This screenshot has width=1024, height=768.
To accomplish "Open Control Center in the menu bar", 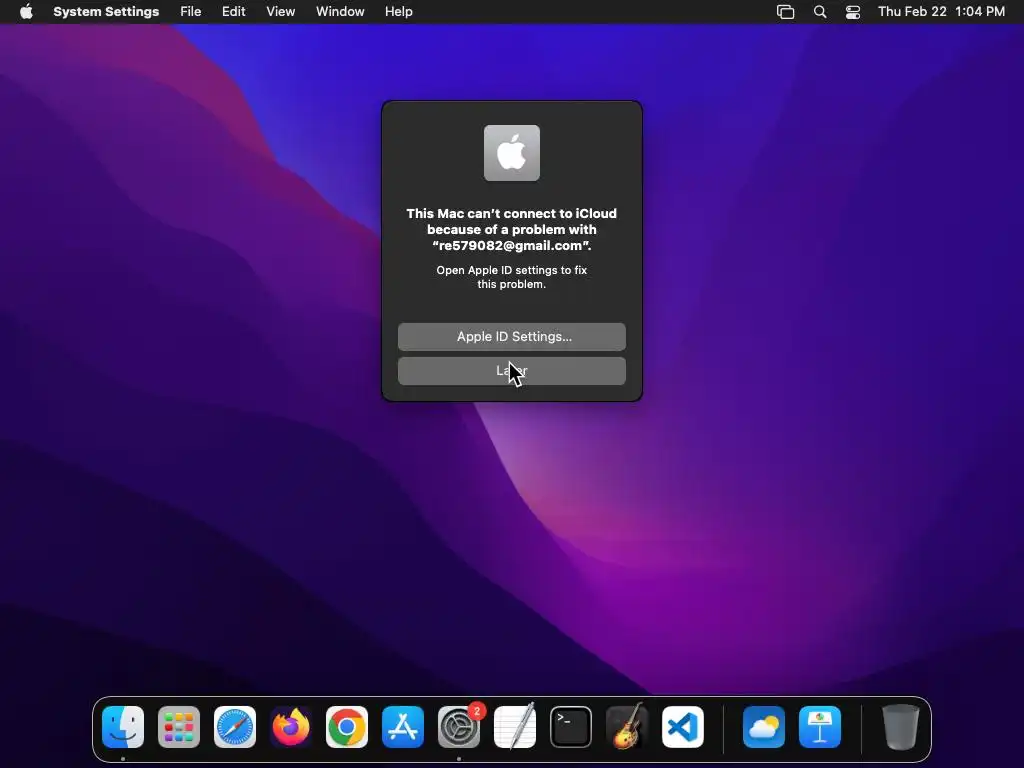I will (853, 12).
